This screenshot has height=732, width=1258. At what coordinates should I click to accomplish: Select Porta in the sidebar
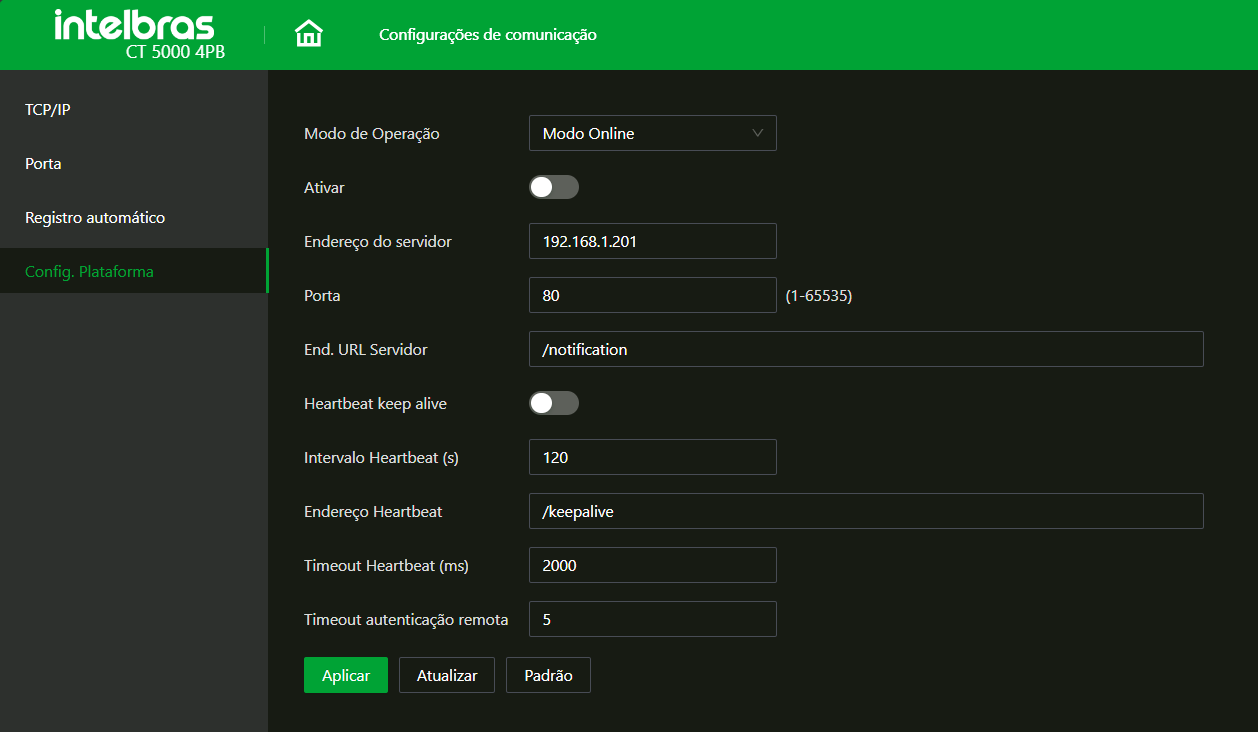(43, 163)
